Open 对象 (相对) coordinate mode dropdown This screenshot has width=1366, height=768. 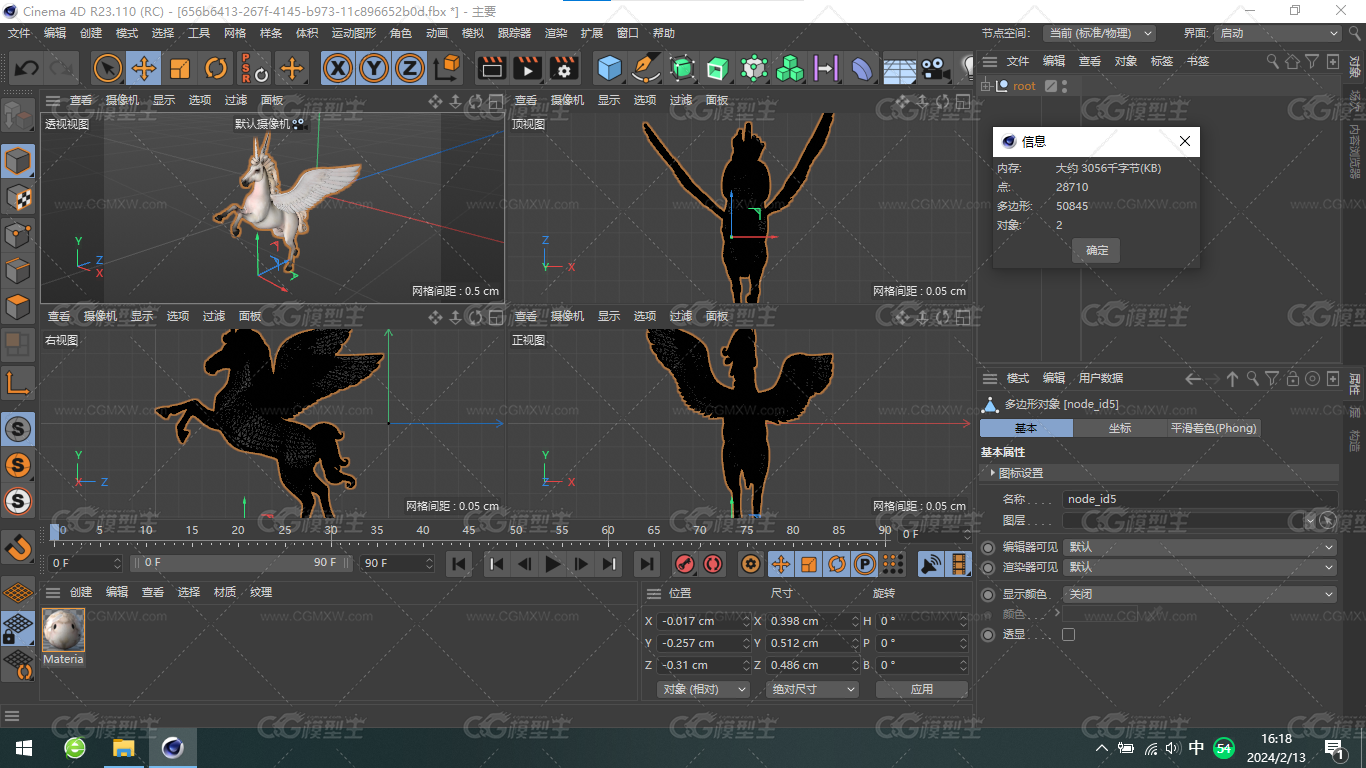pos(704,689)
